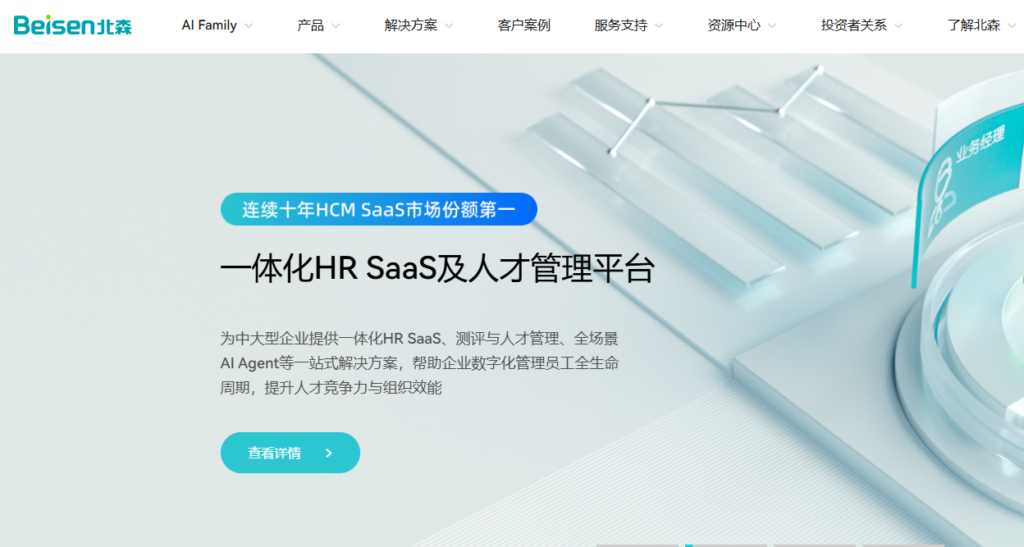
Task: Expand the chevron beside 解决方案
Action: [x=449, y=26]
